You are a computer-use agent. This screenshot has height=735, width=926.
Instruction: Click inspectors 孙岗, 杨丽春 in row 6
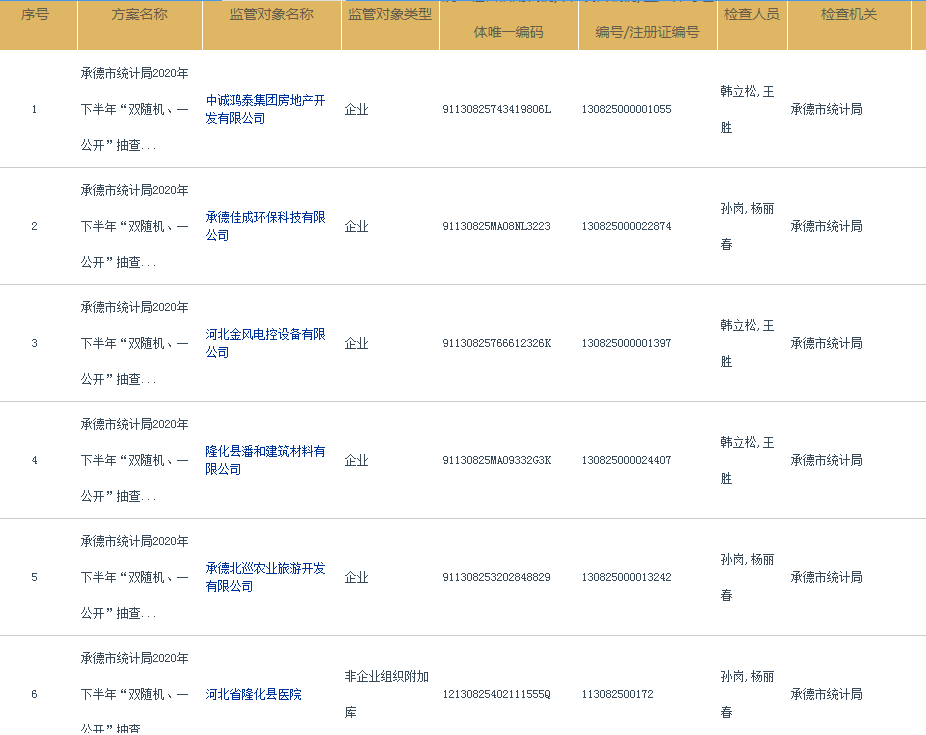coord(747,694)
